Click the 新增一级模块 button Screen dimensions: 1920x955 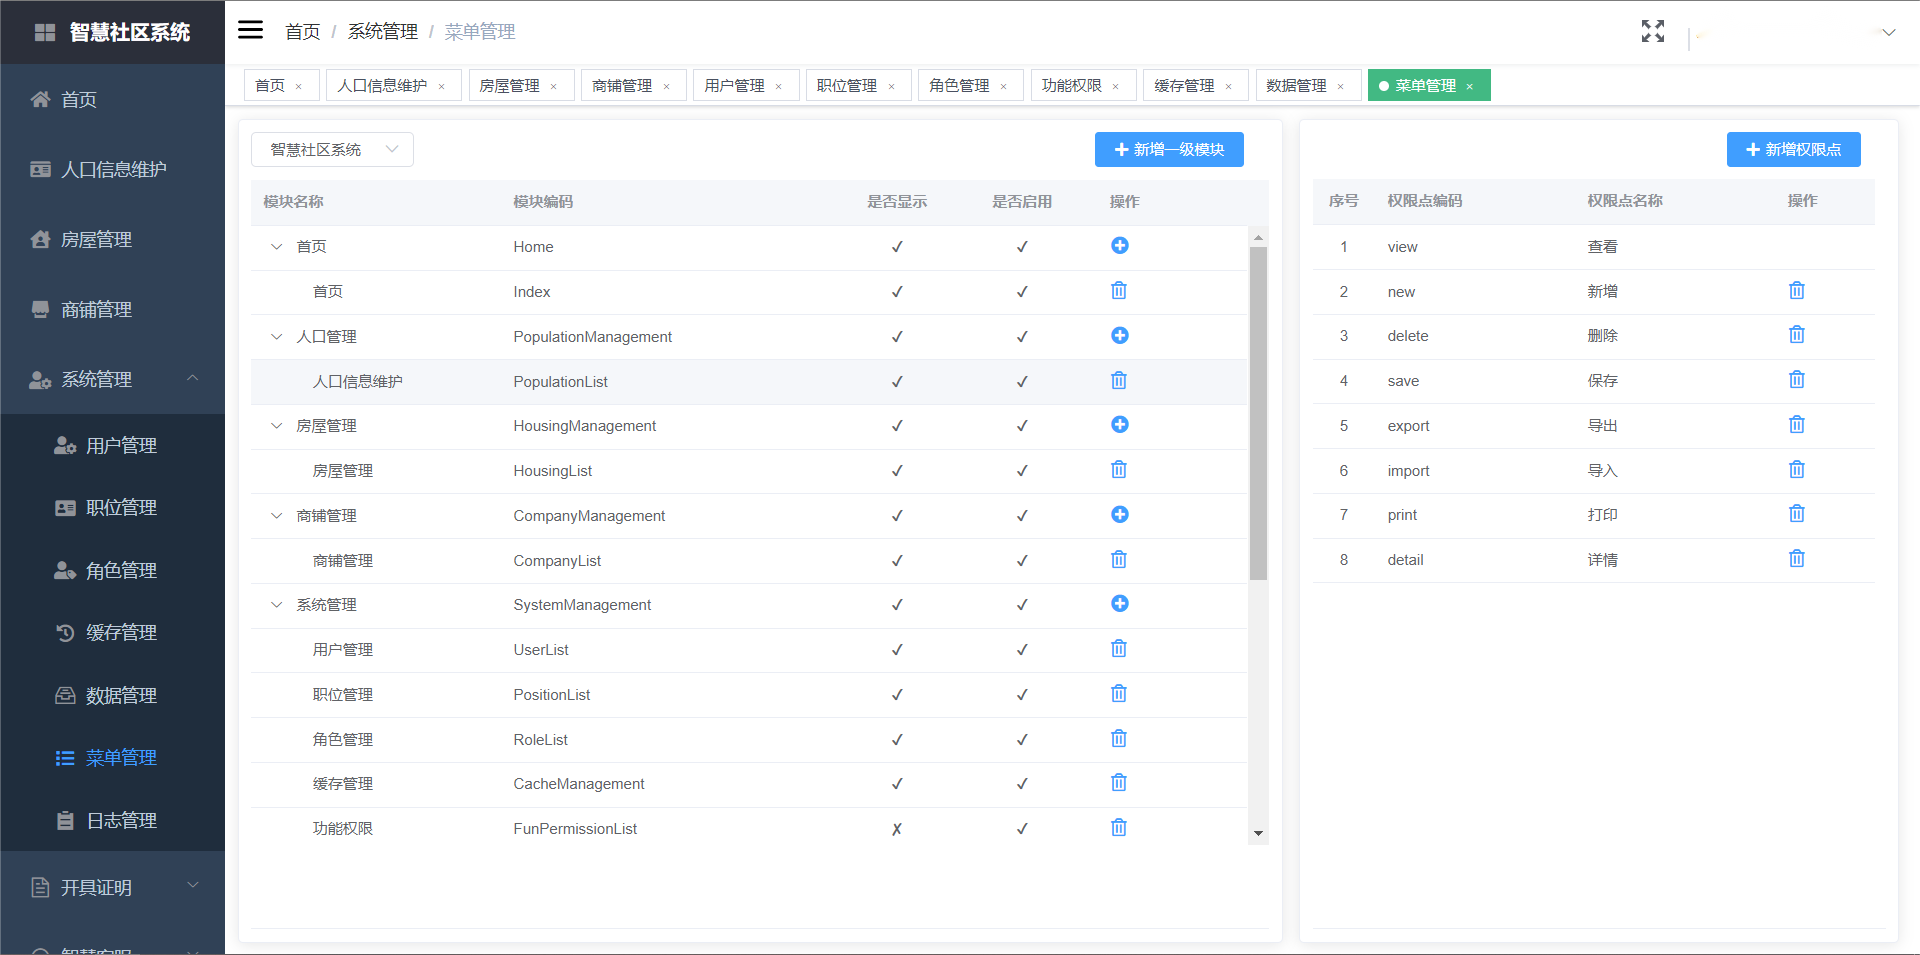[x=1169, y=150]
